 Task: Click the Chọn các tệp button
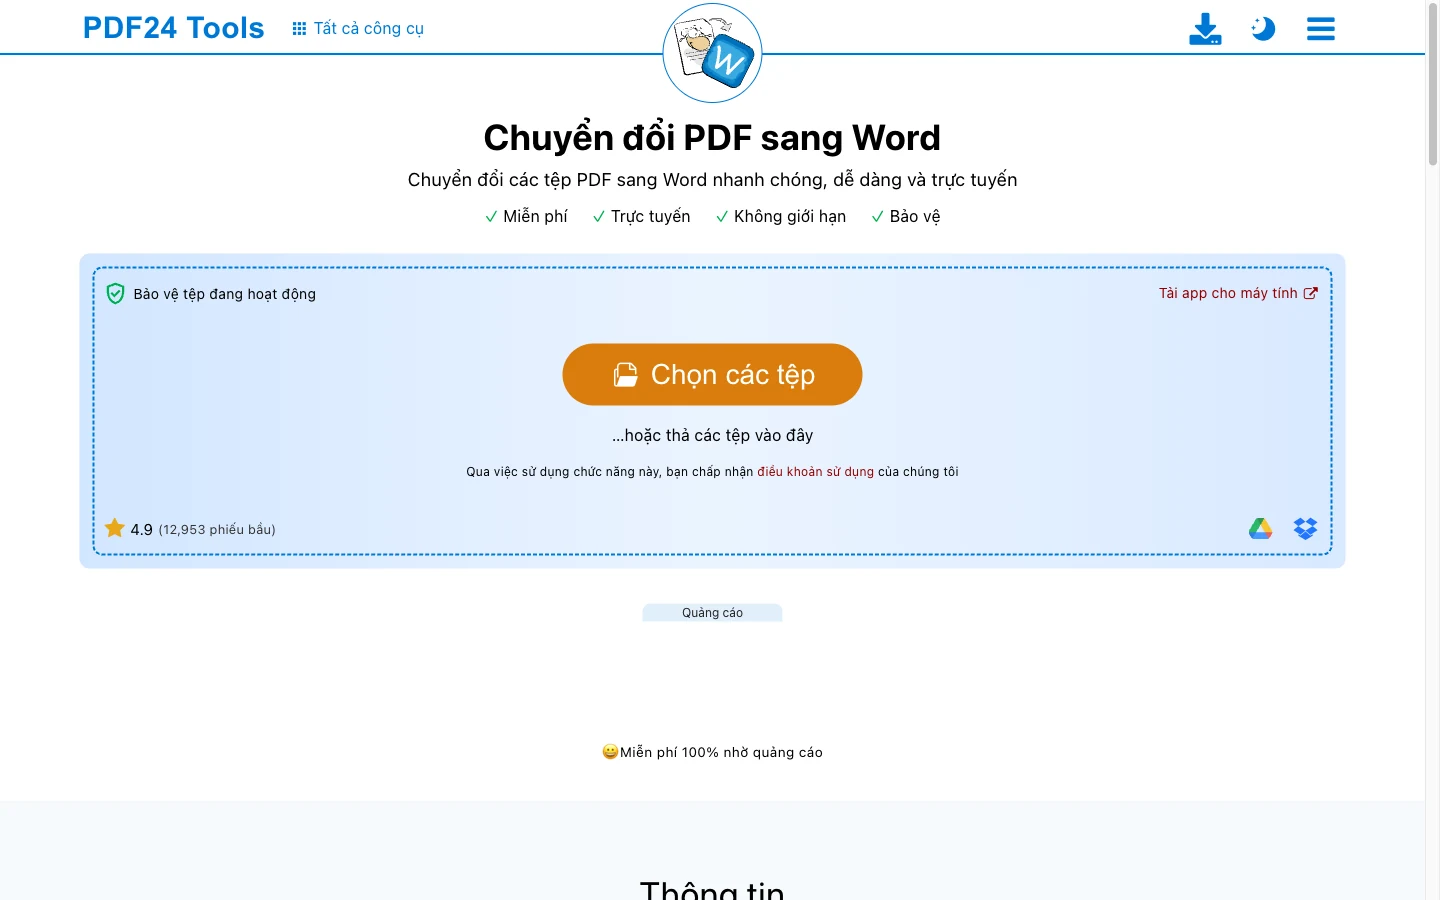[712, 374]
